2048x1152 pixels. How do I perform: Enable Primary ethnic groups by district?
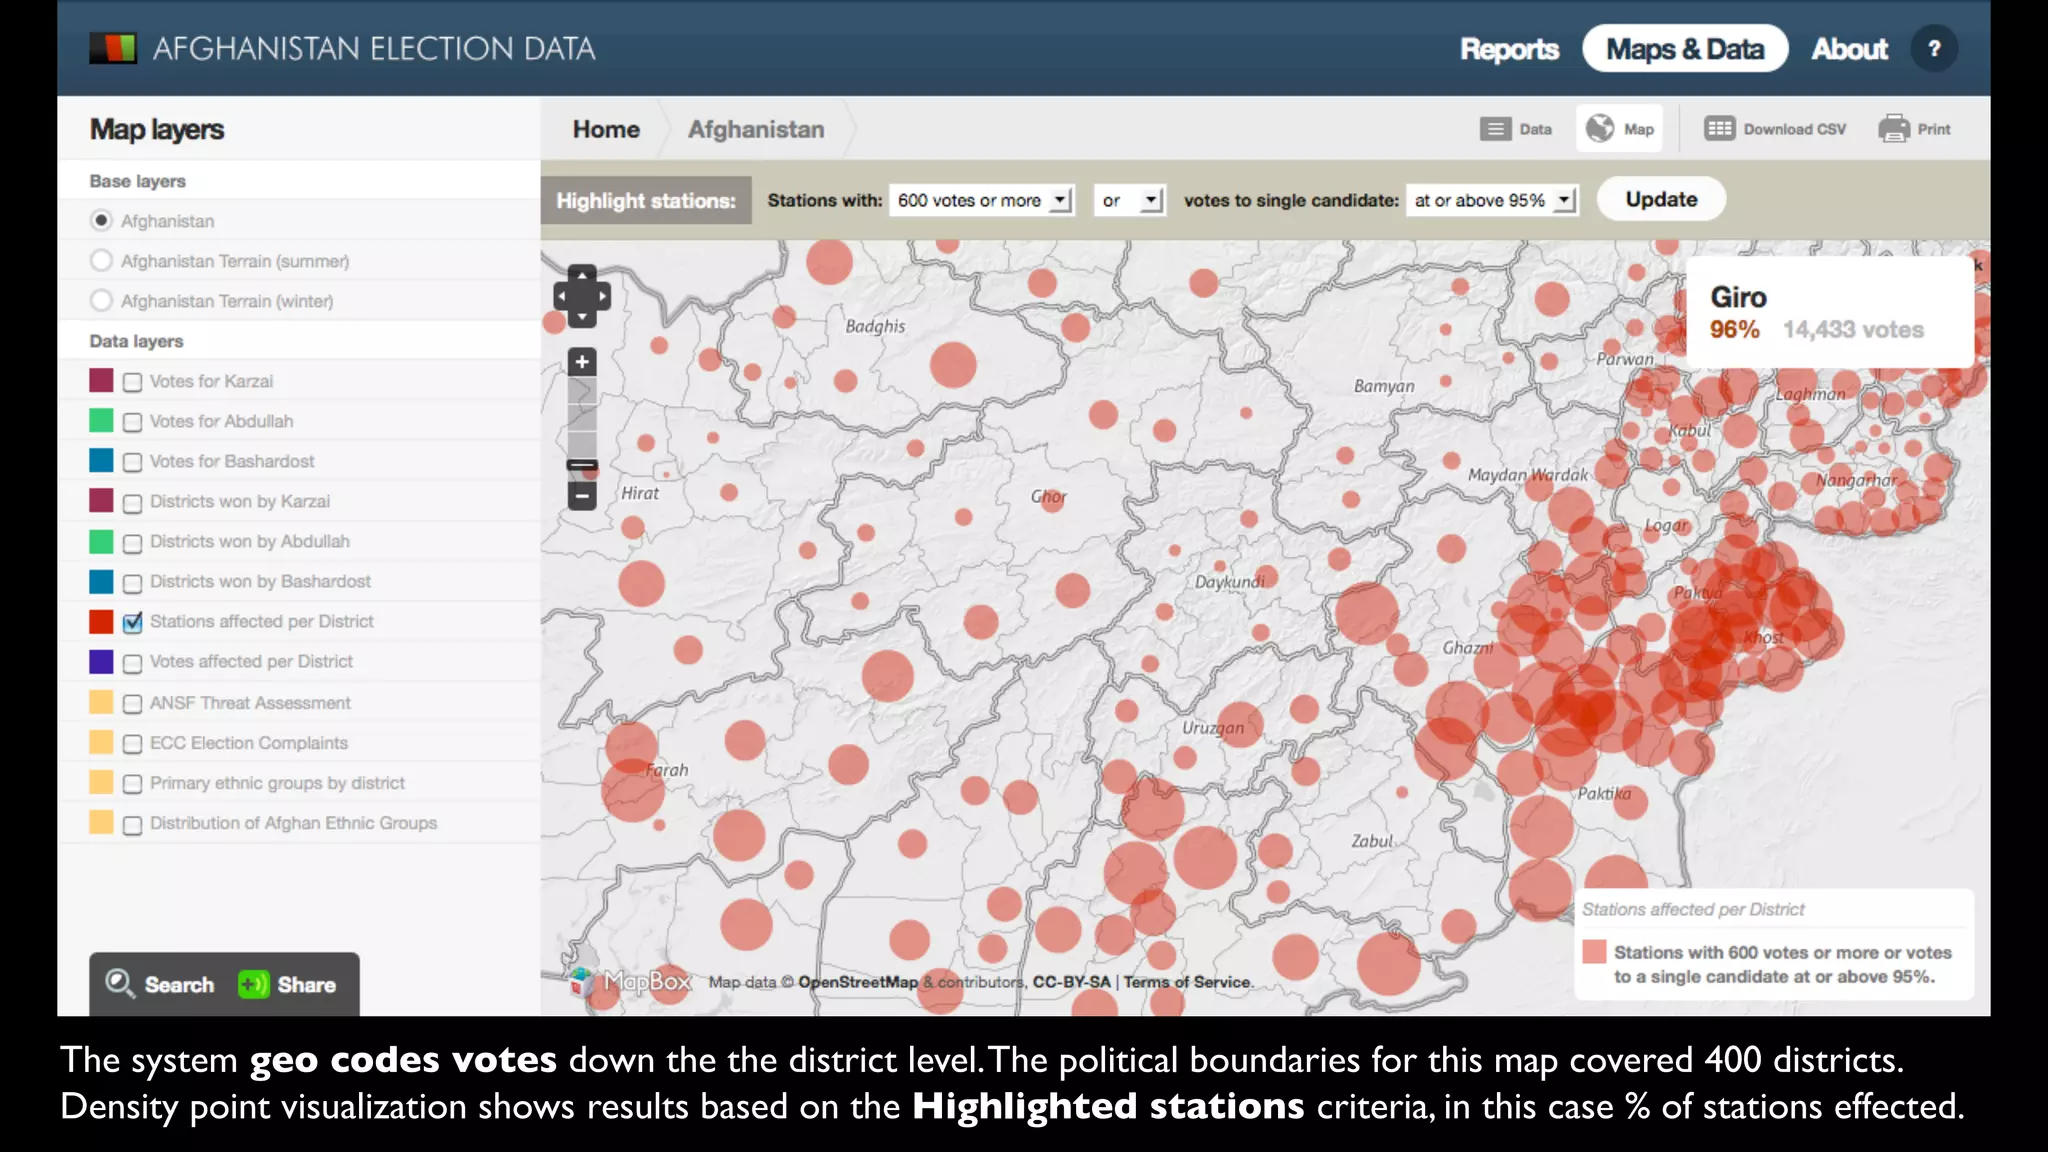tap(132, 784)
